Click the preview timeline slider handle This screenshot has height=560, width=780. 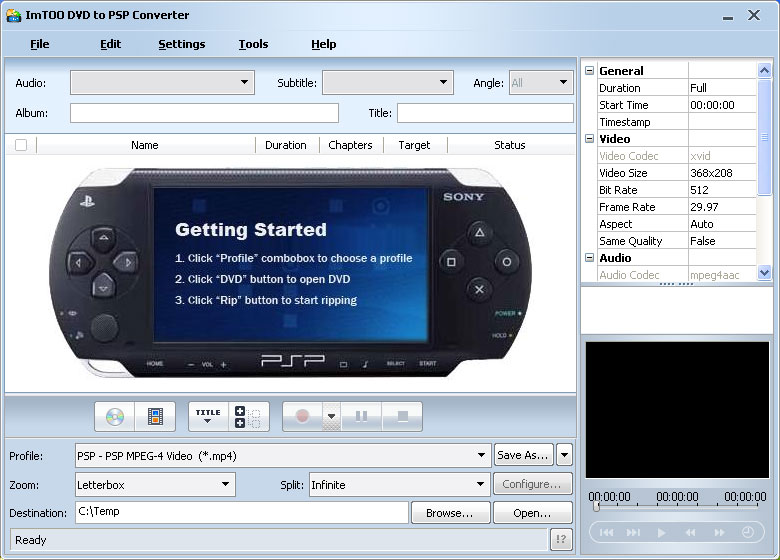click(x=597, y=507)
